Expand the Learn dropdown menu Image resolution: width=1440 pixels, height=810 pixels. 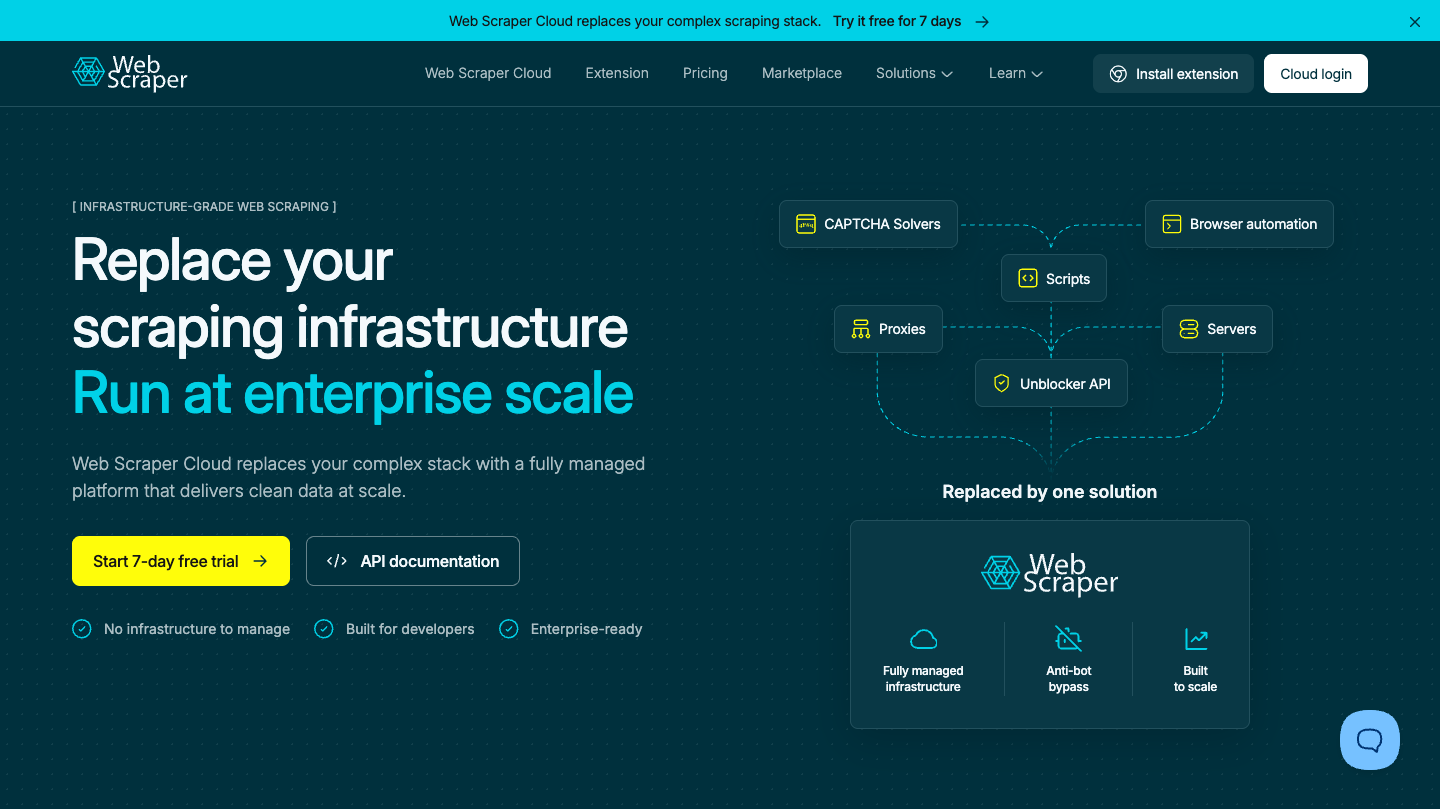(1016, 73)
